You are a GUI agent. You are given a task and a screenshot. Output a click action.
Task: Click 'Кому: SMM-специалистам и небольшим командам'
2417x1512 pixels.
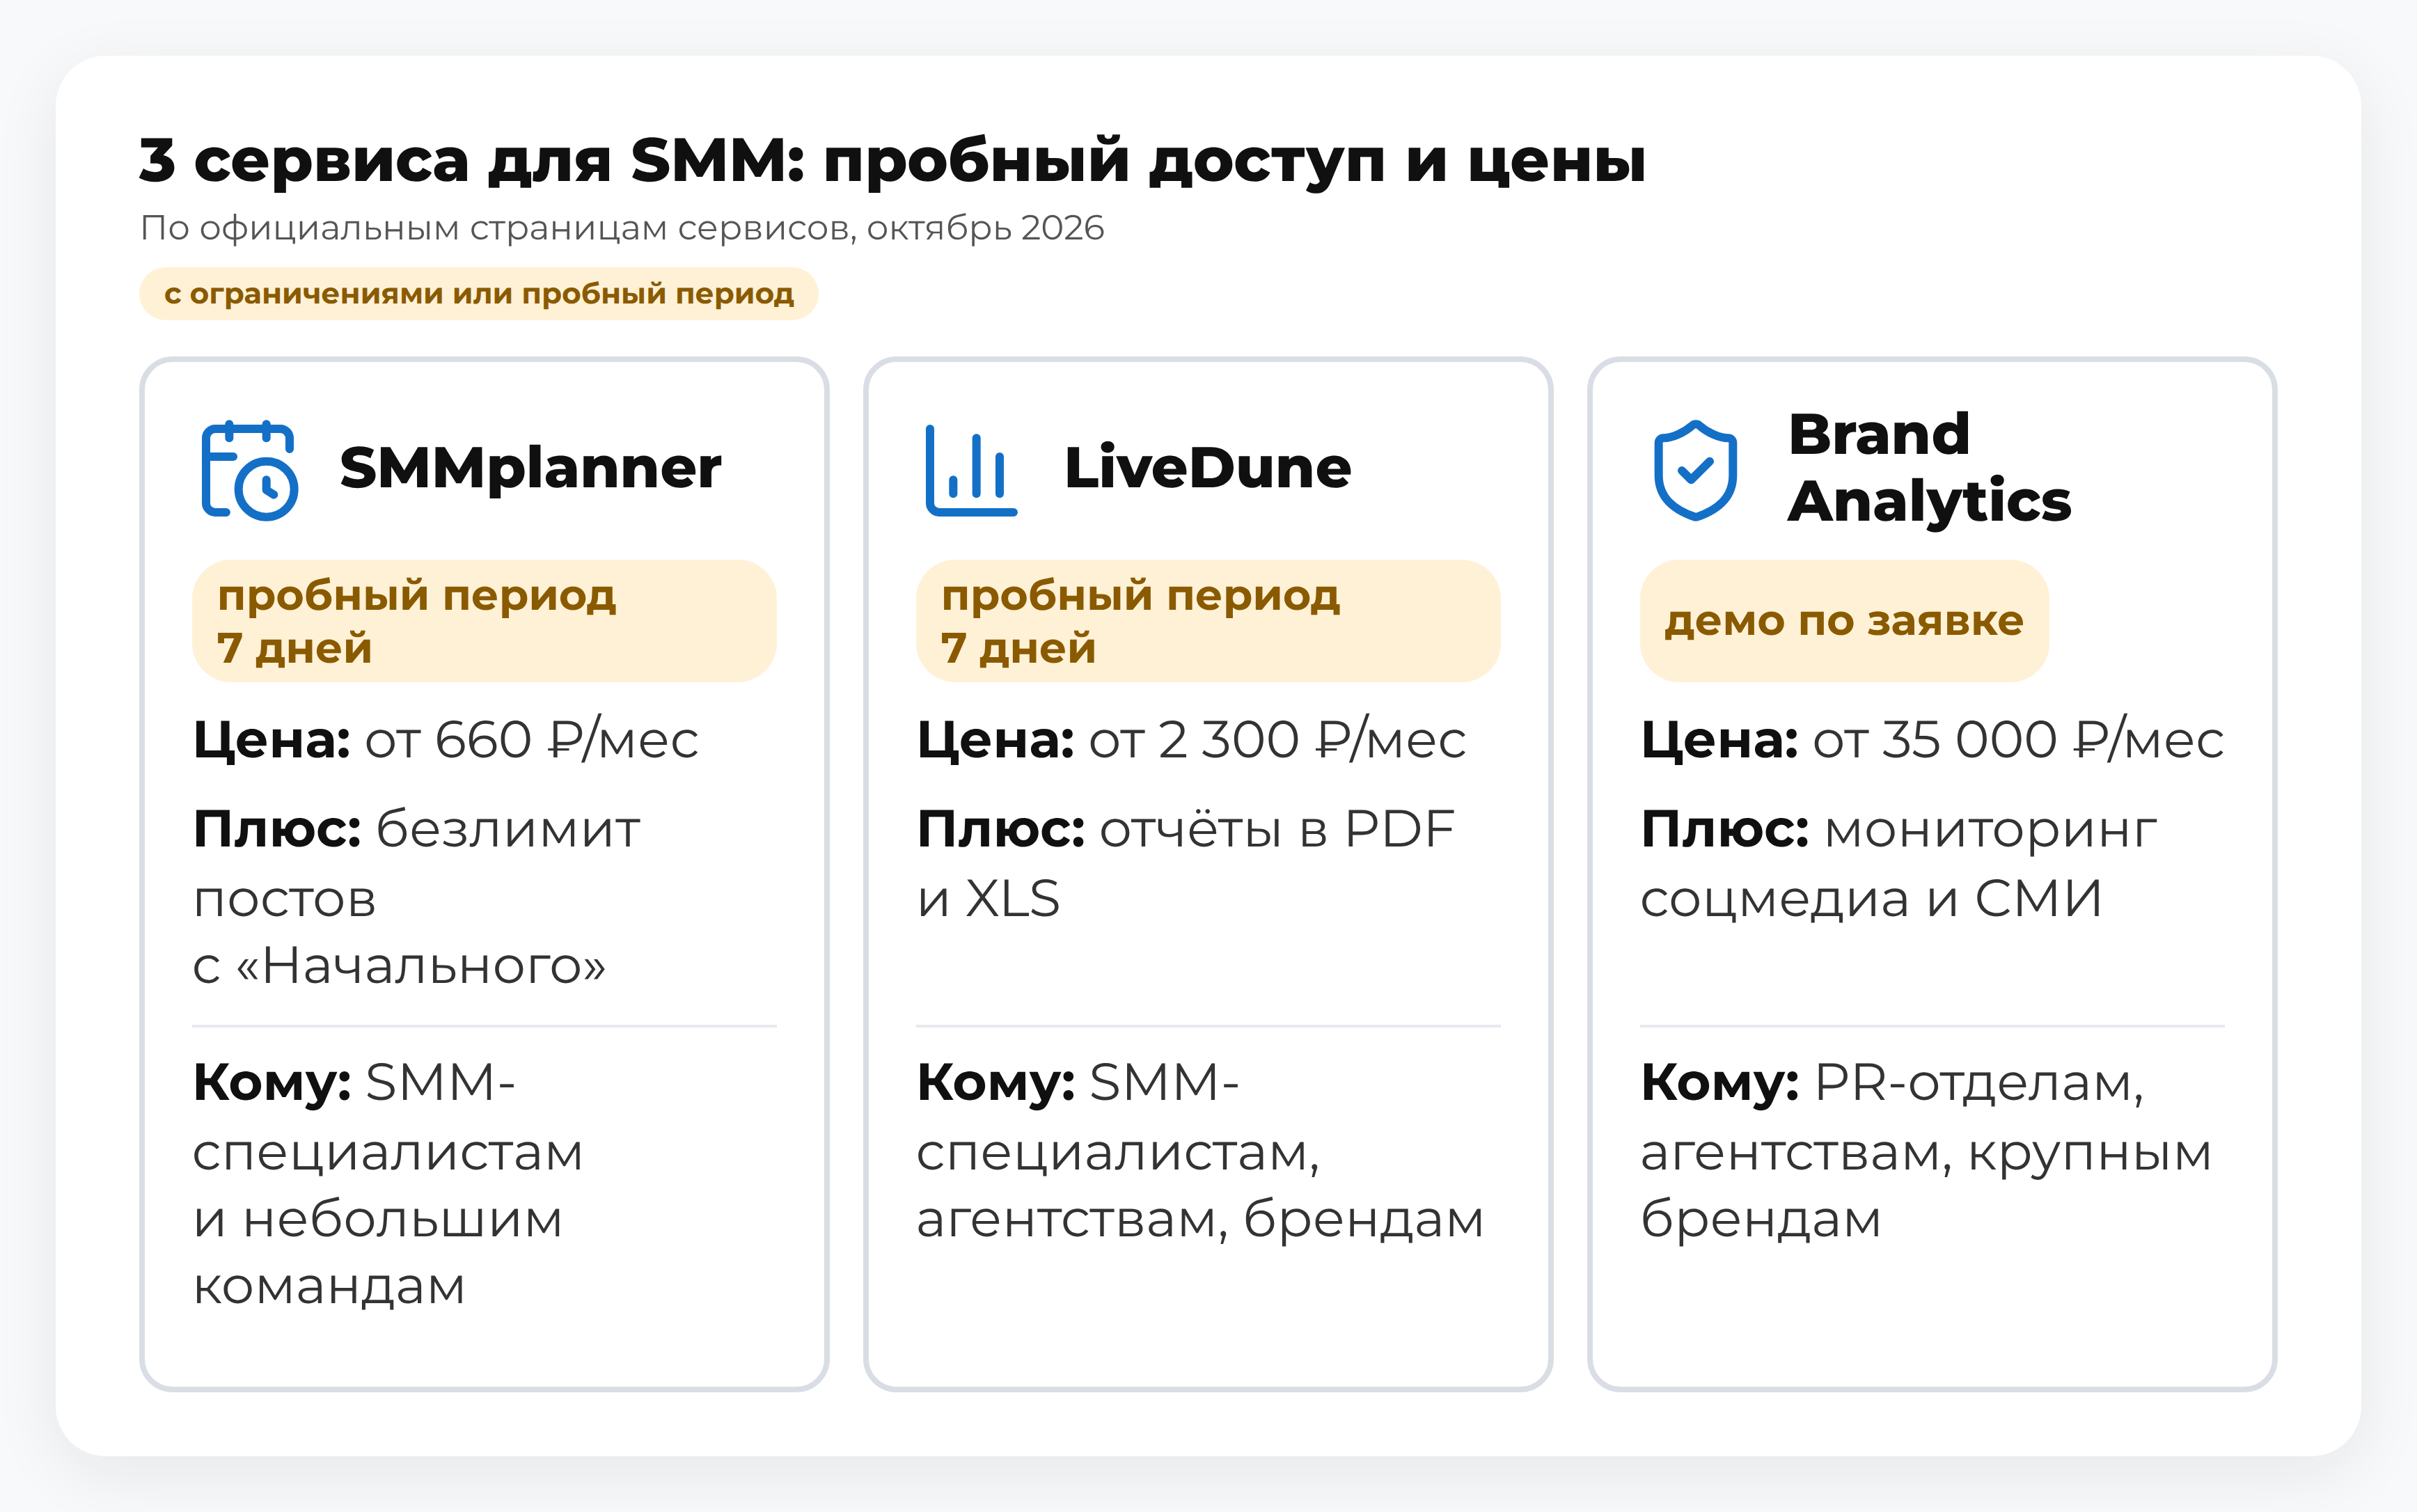pos(388,1184)
